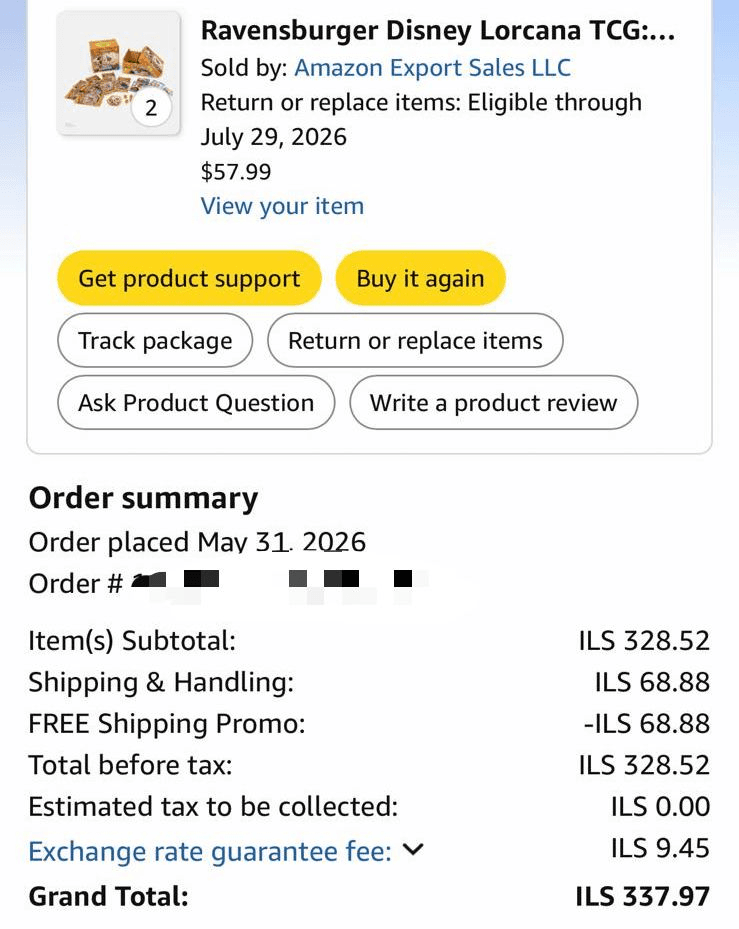Follow the View your item link
Image resolution: width=739 pixels, height=929 pixels.
pyautogui.click(x=282, y=206)
